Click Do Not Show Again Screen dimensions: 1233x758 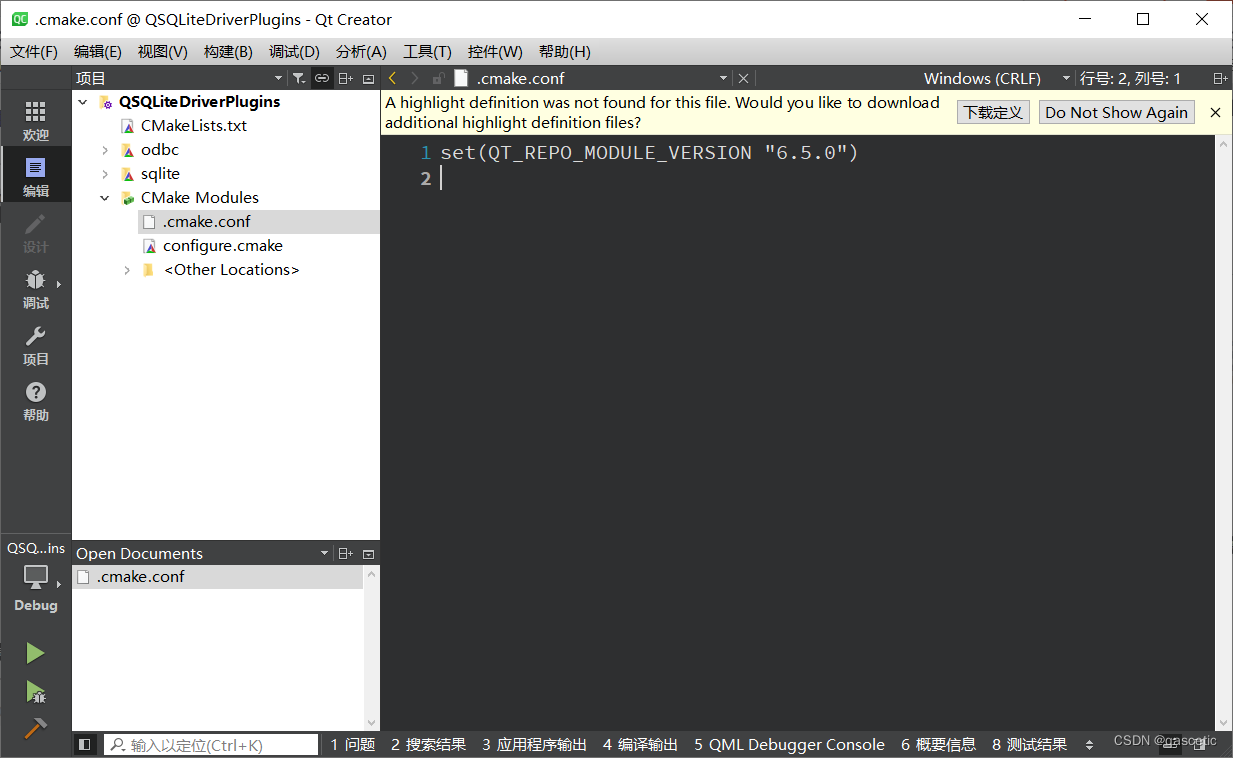(x=1116, y=112)
